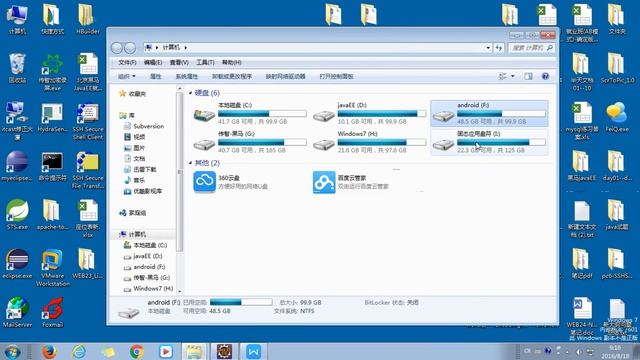Click the Explorer Forward navigation button
The width and height of the screenshot is (640, 360).
(130, 48)
